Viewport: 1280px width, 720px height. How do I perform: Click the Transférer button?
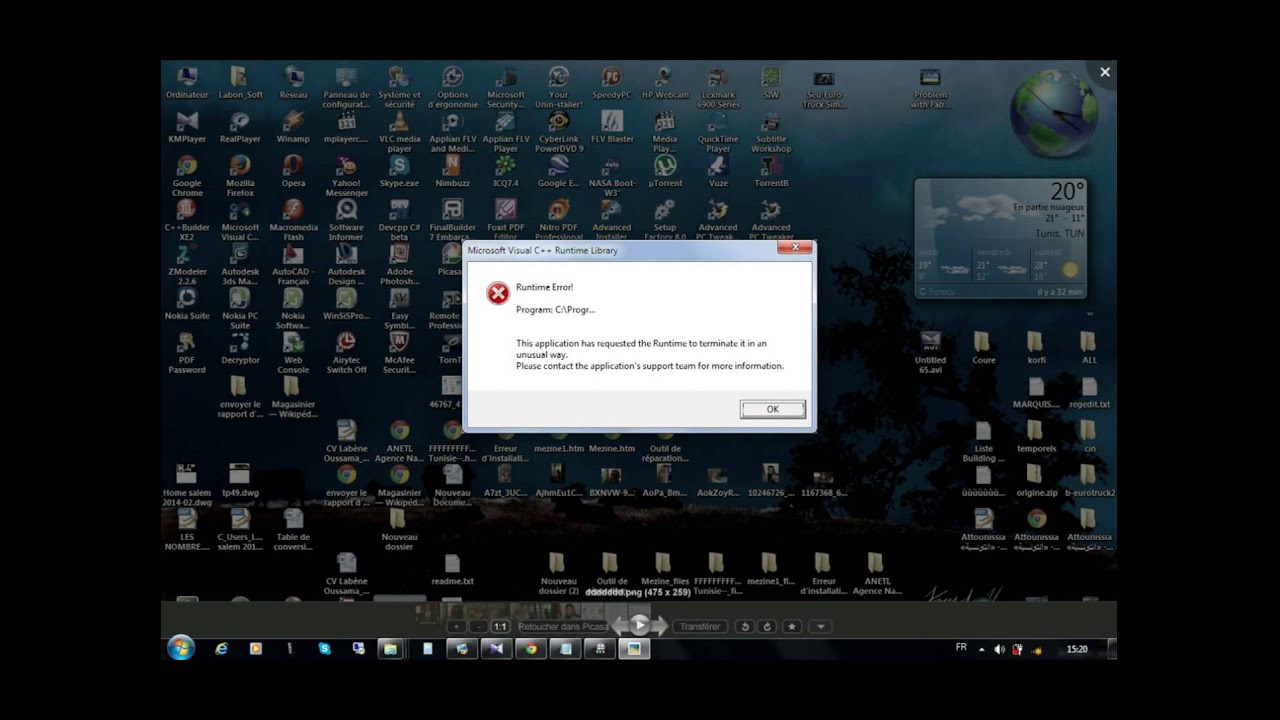point(699,627)
